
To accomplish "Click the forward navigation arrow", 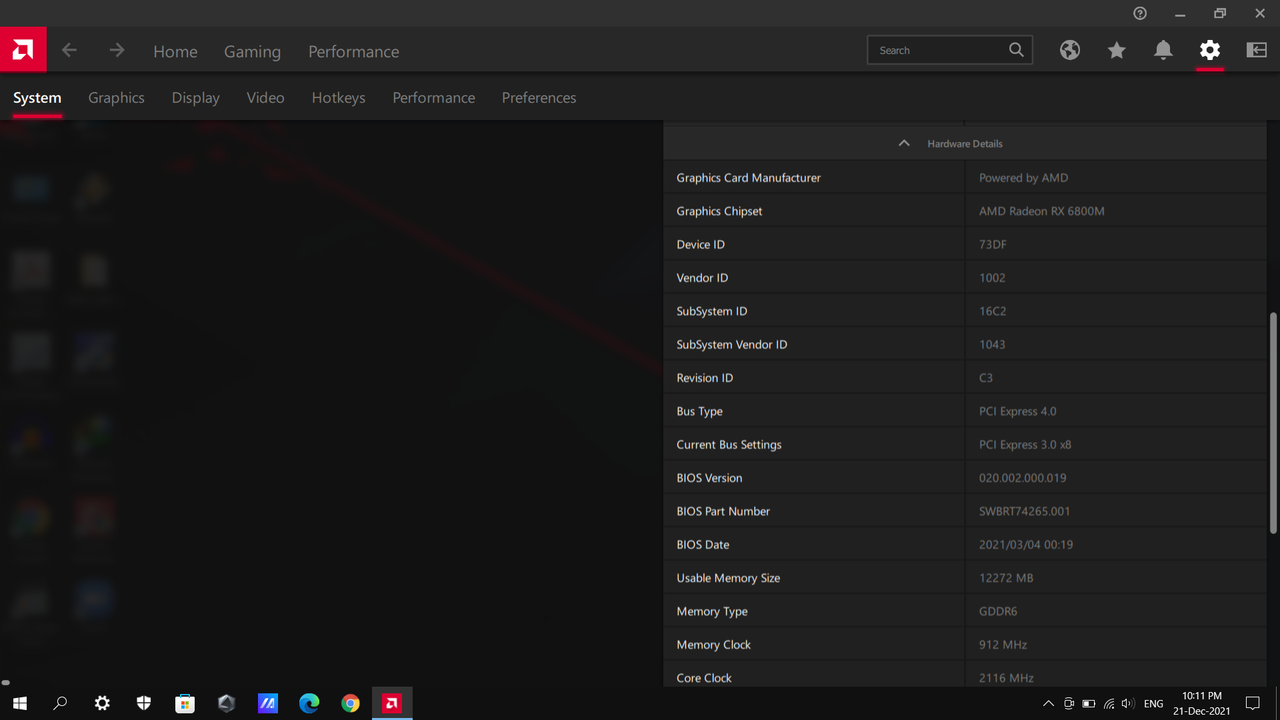I will tap(116, 50).
